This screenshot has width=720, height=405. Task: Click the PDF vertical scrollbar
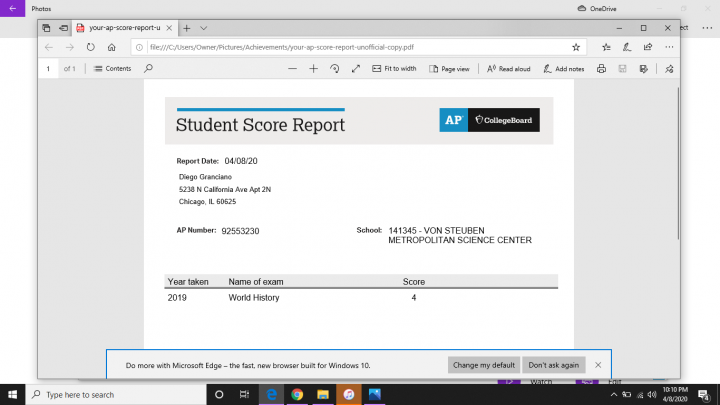[678, 163]
